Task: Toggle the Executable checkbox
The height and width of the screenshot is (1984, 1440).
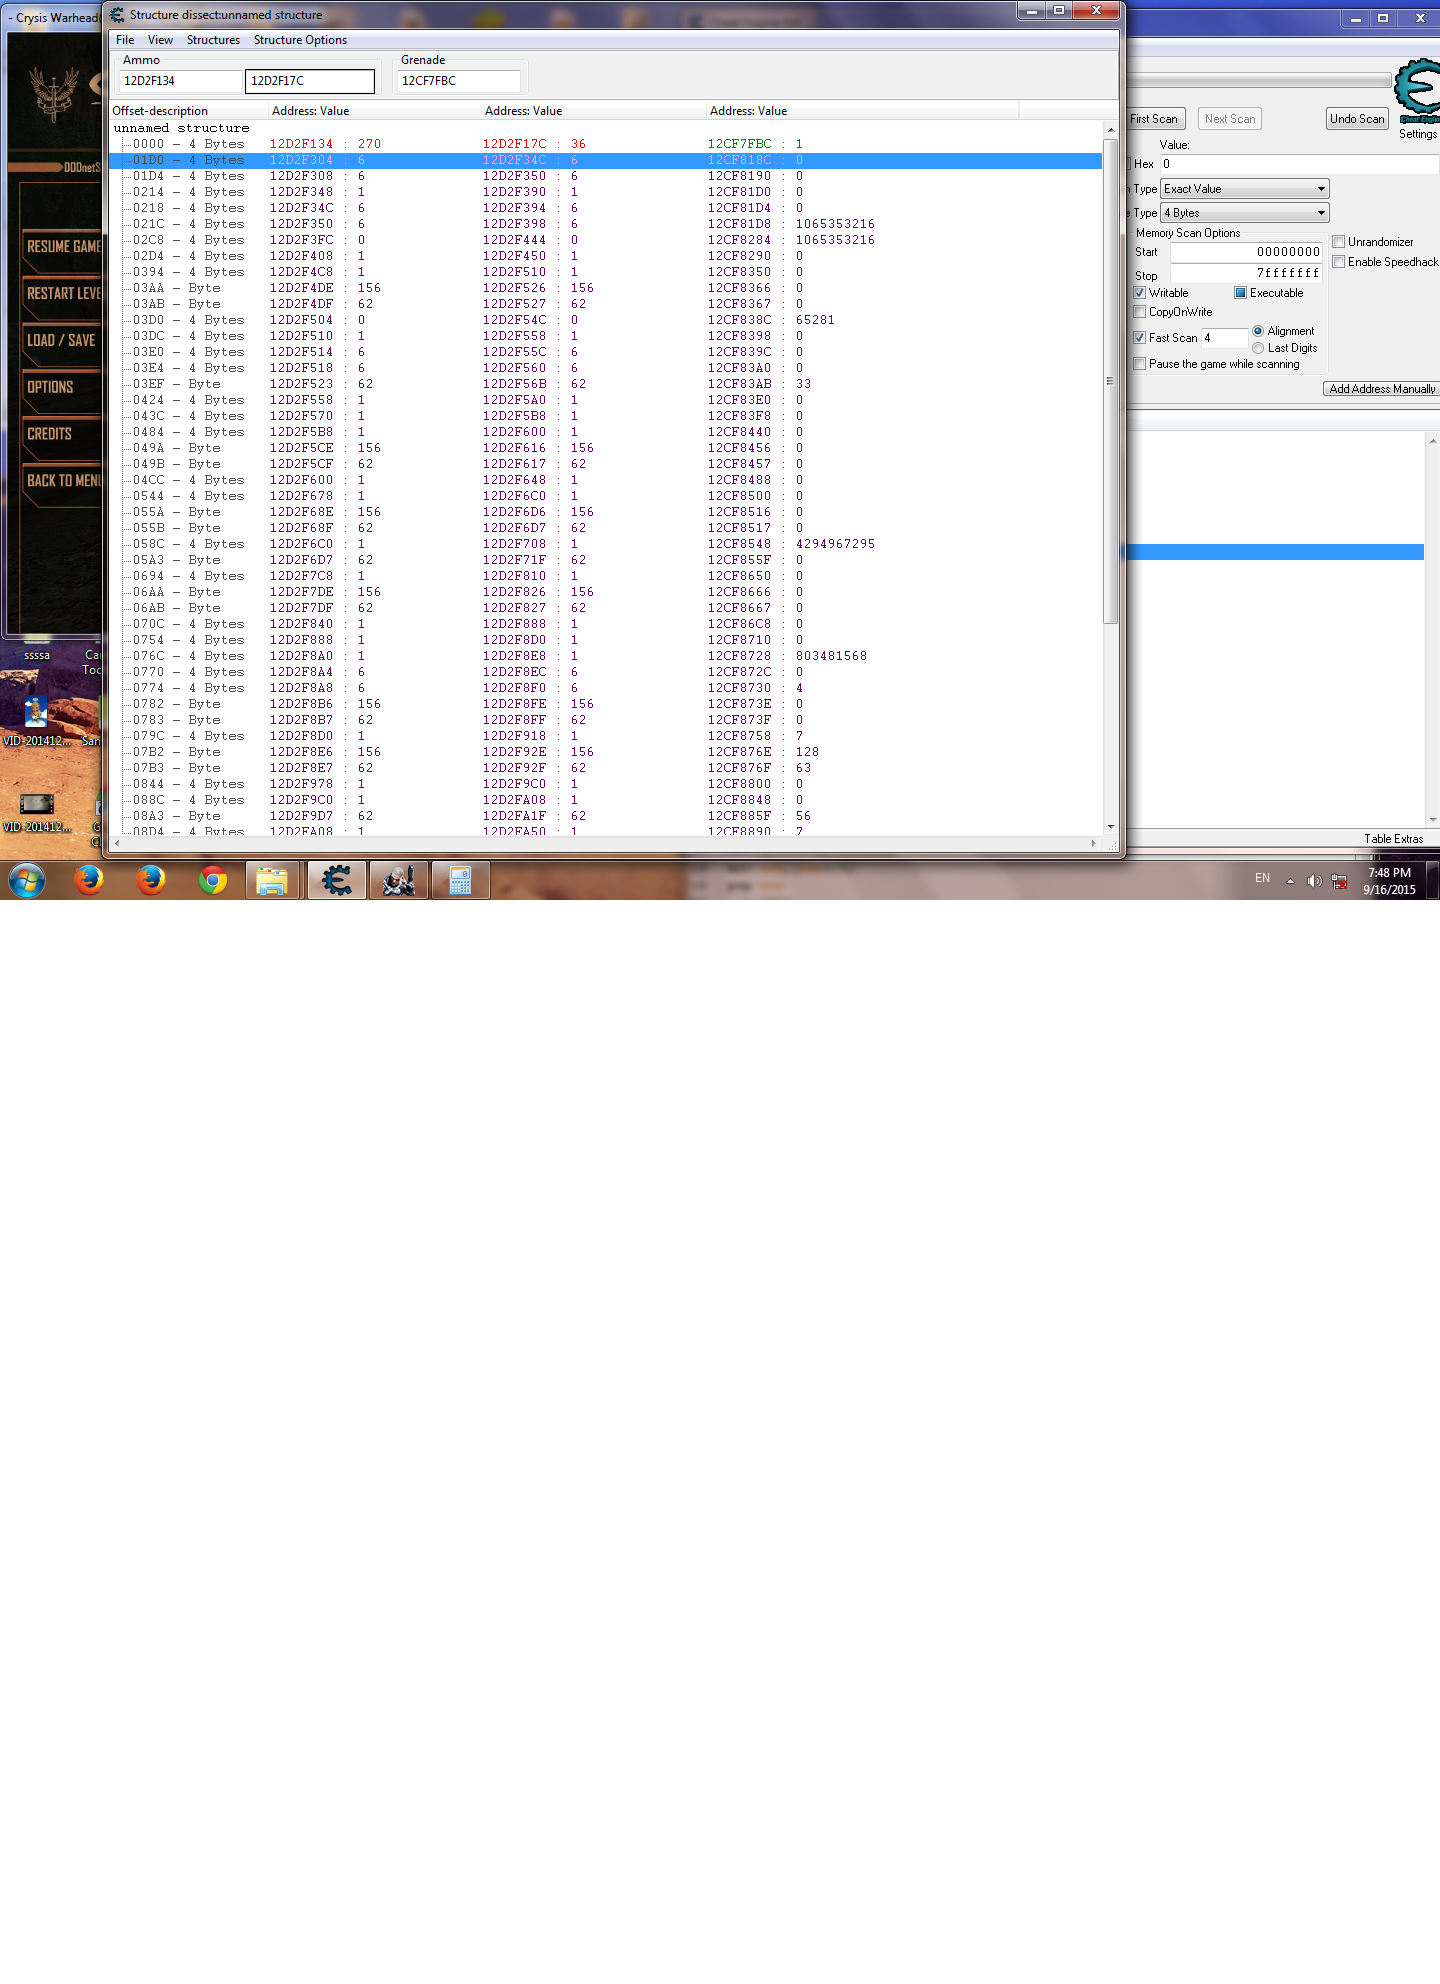Action: coord(1240,293)
